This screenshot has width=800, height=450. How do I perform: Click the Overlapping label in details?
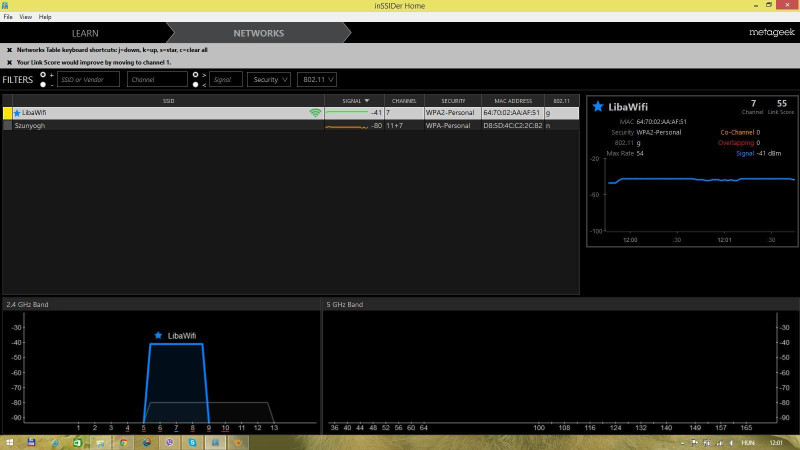736,143
